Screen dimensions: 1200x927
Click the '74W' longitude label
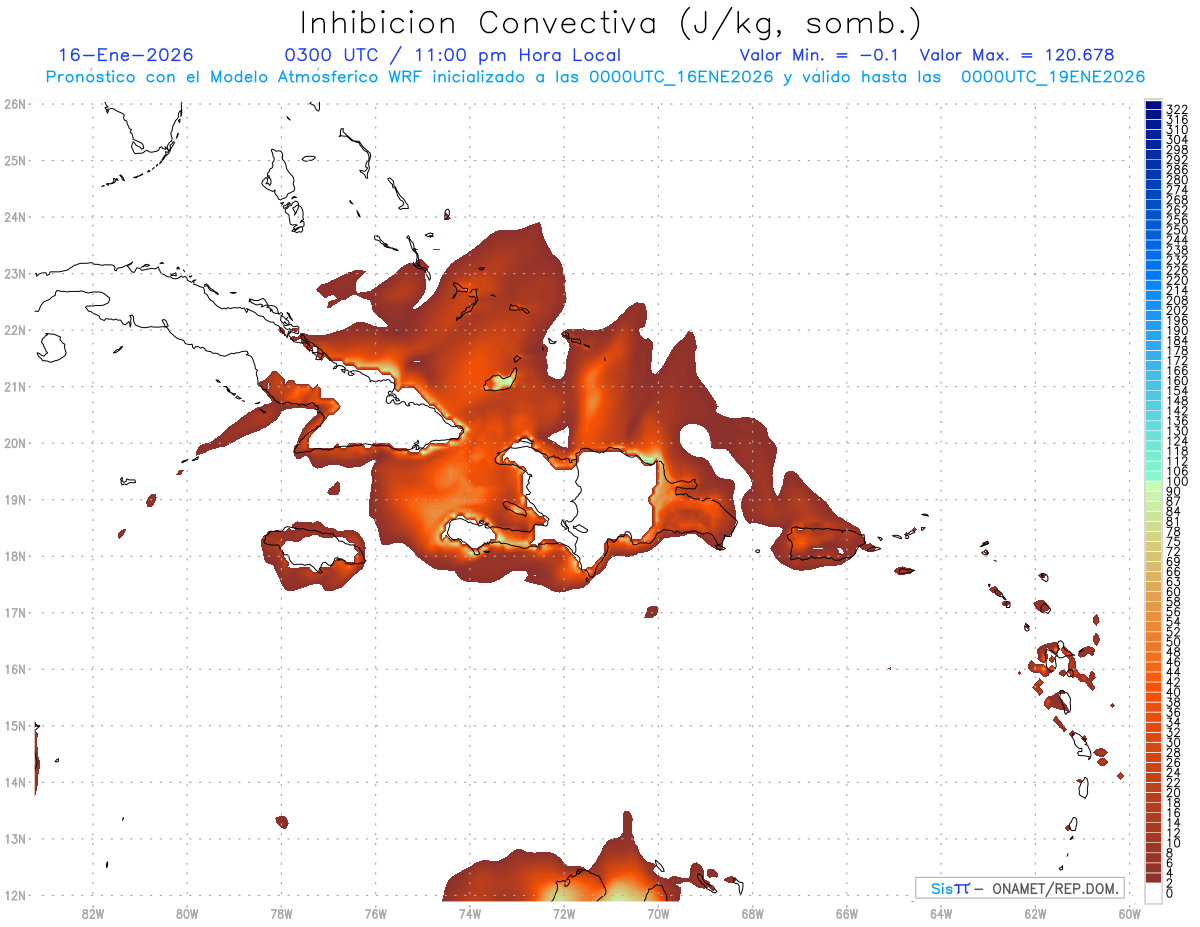(469, 913)
